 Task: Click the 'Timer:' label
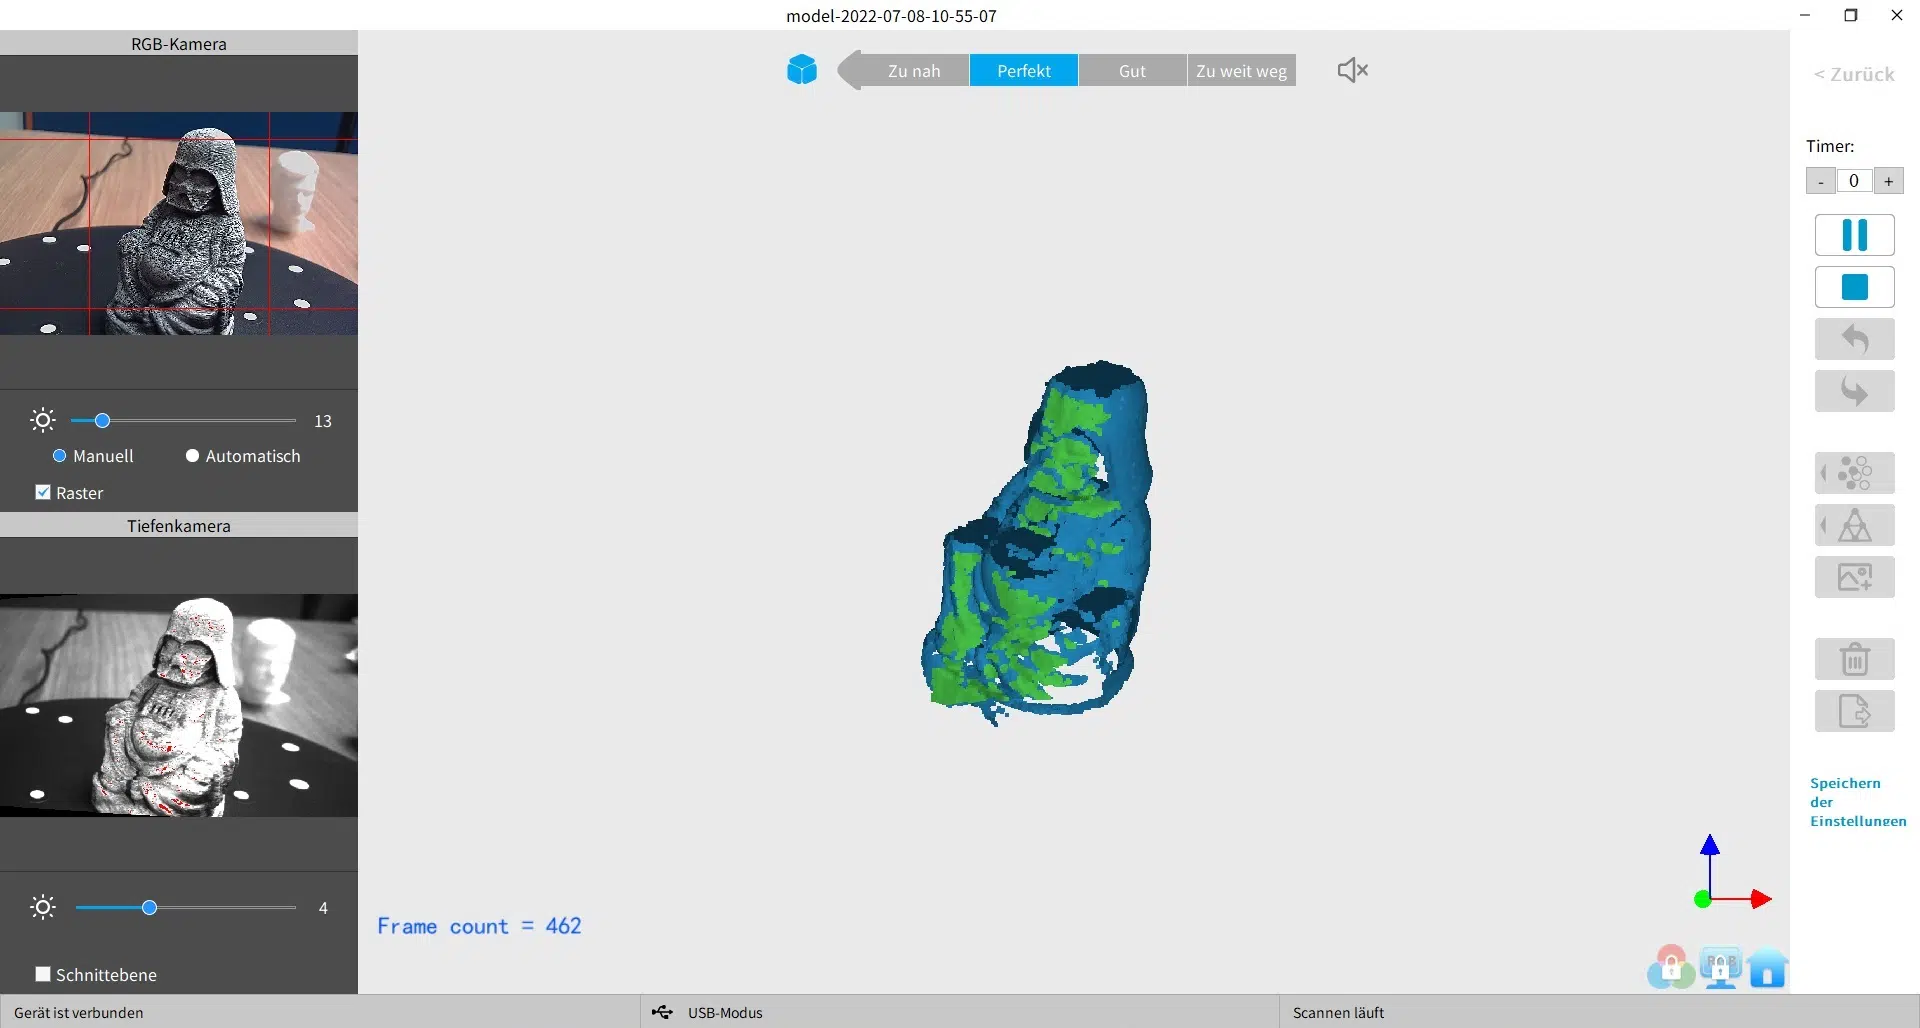point(1830,146)
